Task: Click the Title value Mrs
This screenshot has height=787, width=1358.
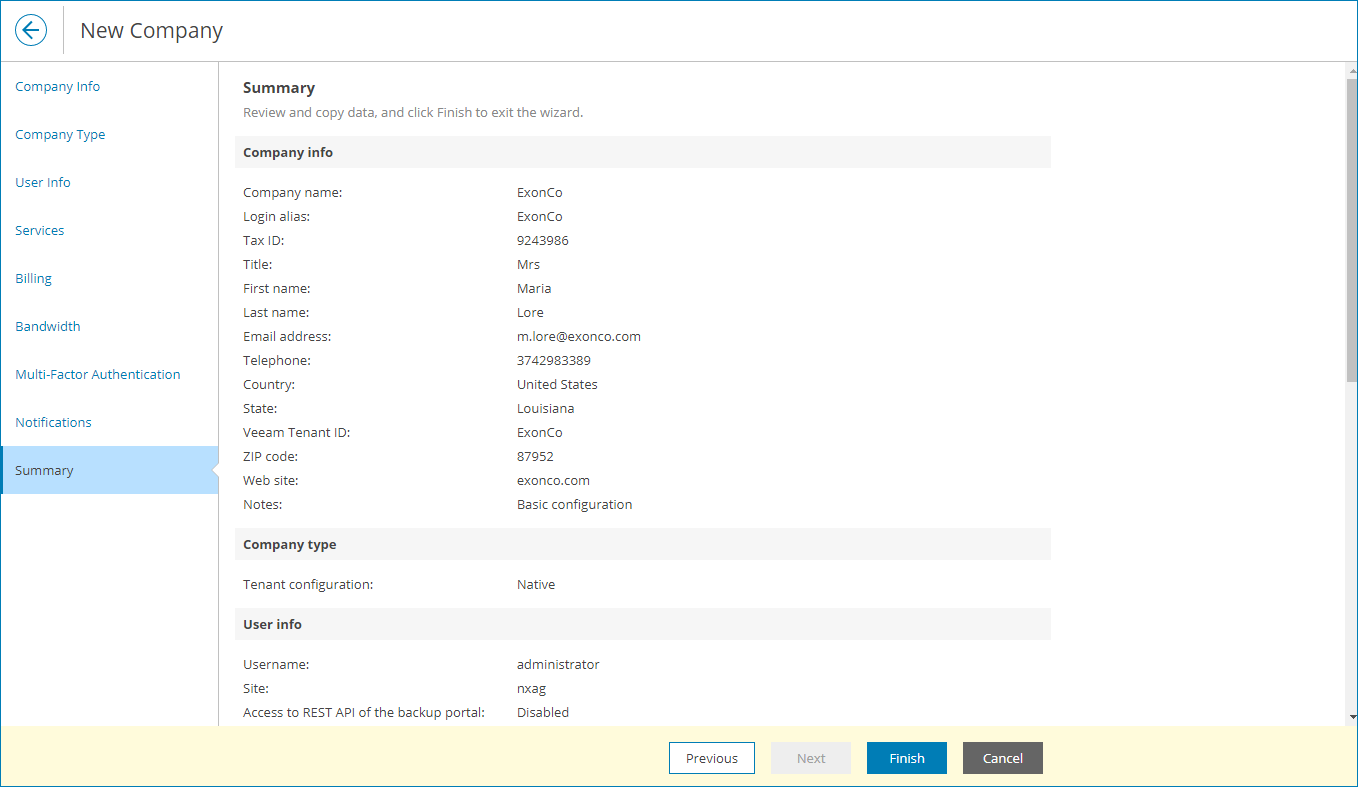Action: point(528,265)
